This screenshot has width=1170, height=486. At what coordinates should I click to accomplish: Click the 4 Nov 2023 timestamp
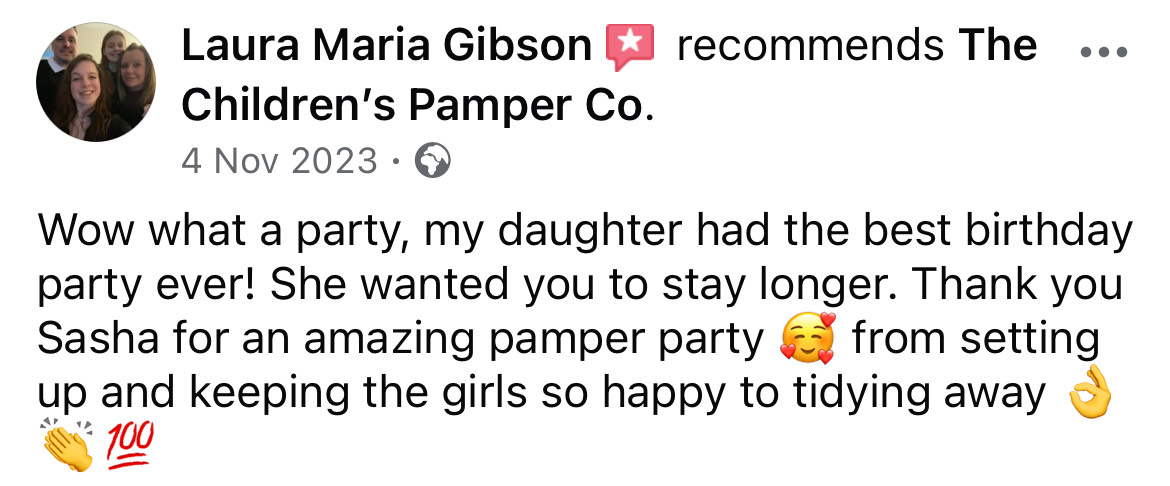point(280,161)
